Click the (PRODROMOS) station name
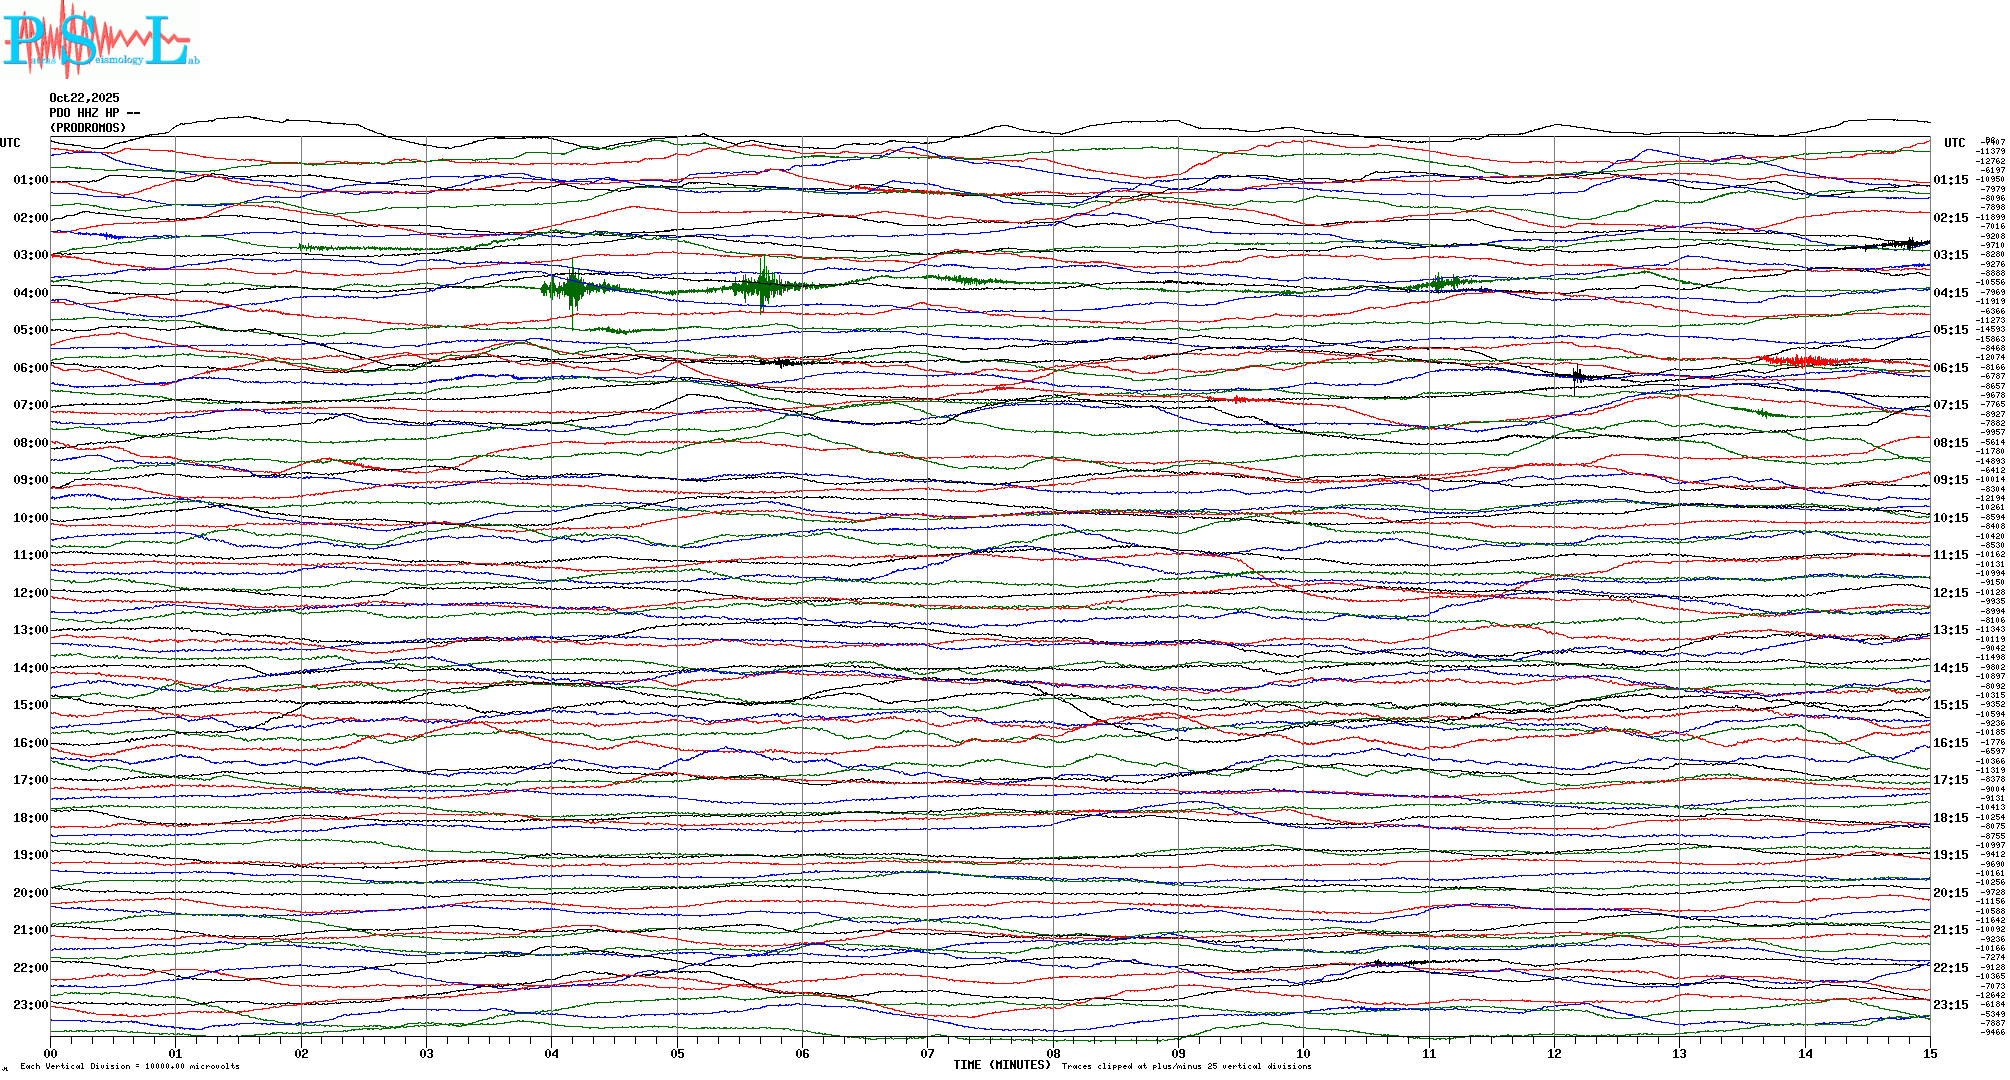This screenshot has height=1080, width=2010. pos(88,128)
